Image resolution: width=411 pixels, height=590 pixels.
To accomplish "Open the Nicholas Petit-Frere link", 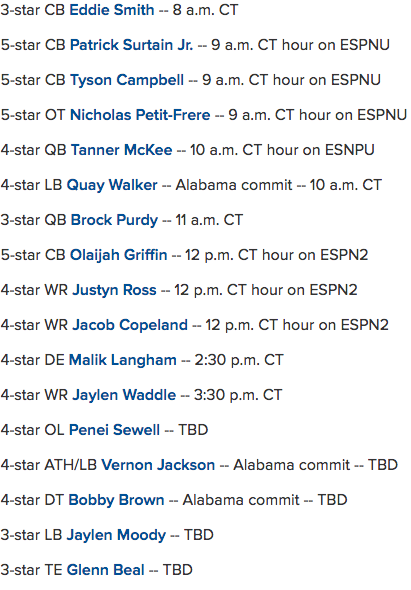I will [140, 115].
